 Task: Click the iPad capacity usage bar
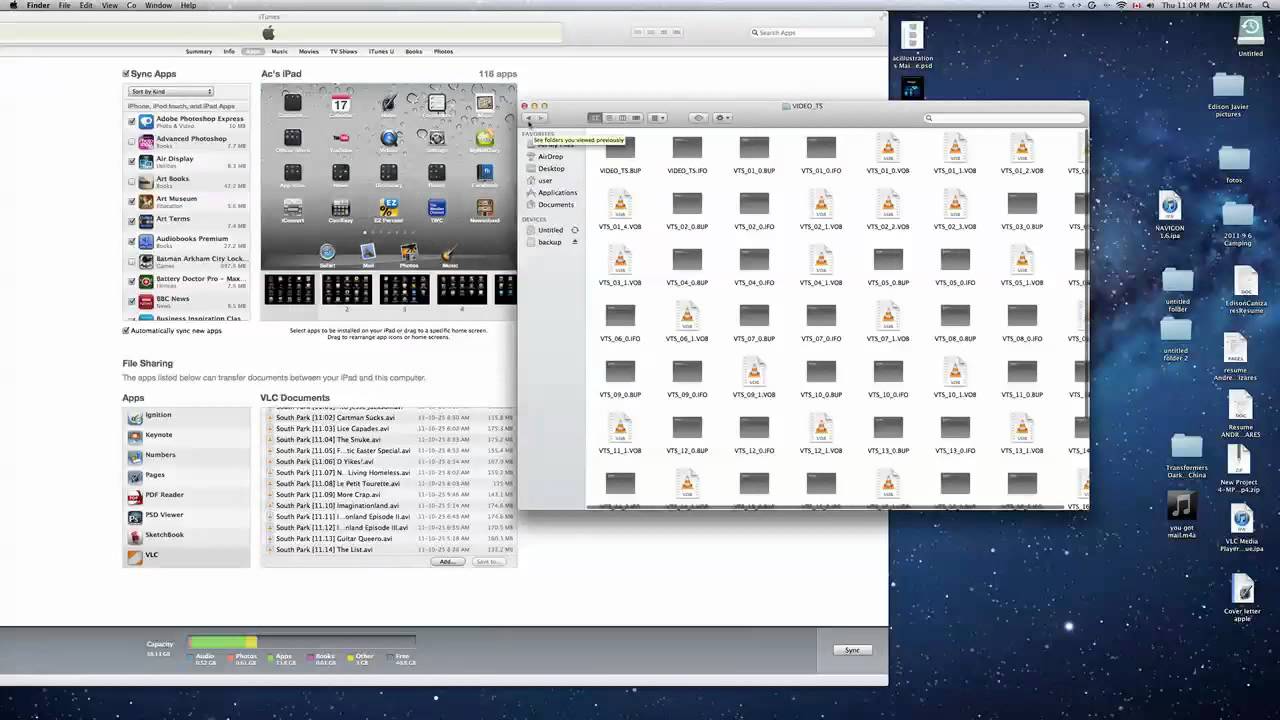click(x=301, y=642)
